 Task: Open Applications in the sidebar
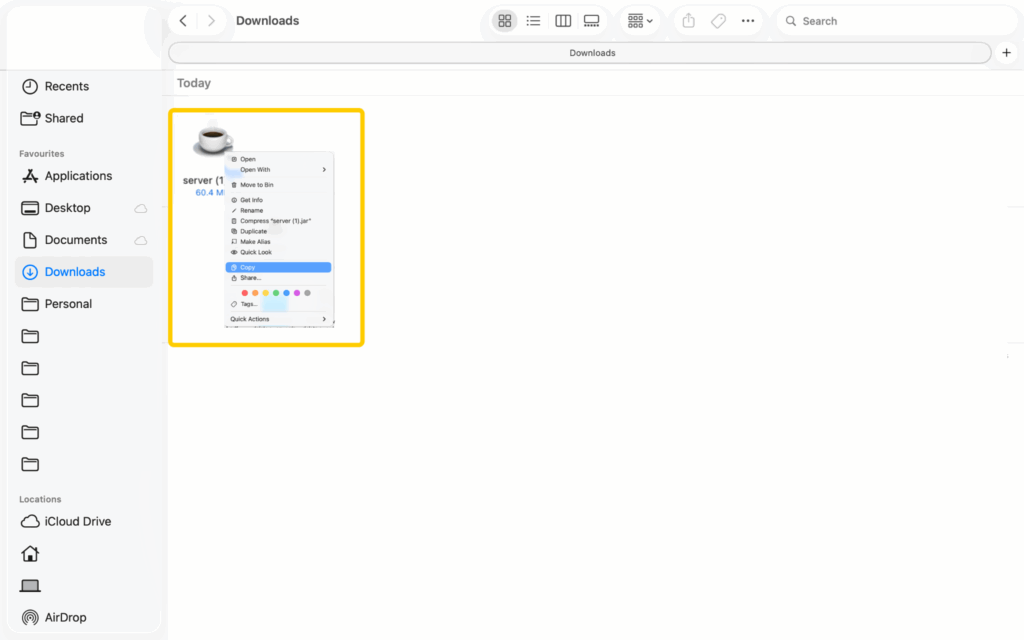click(84, 176)
